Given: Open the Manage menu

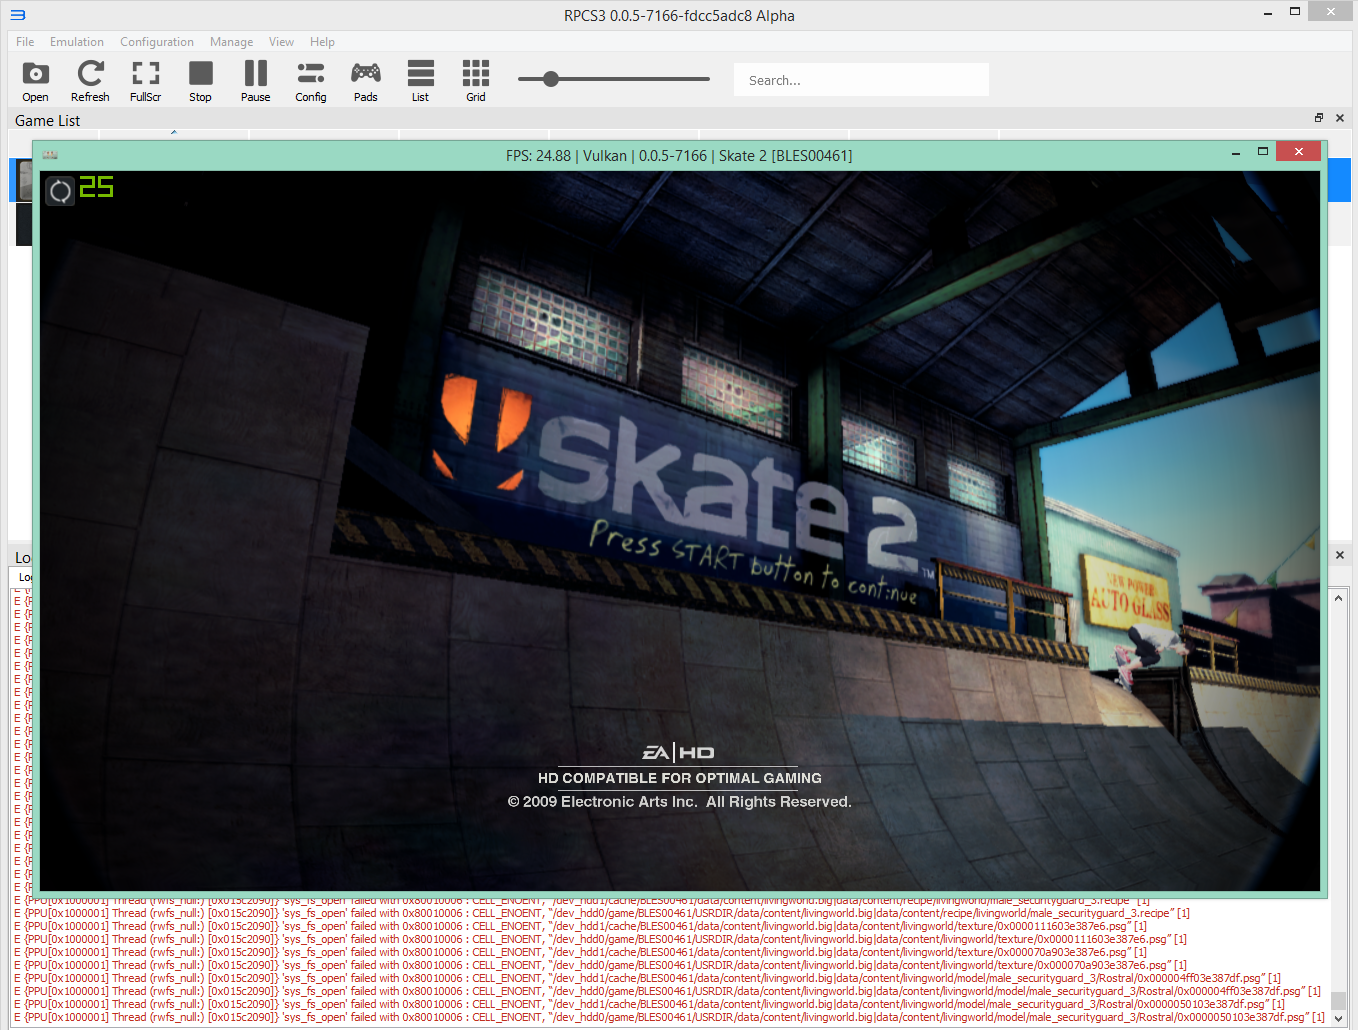Looking at the screenshot, I should (x=231, y=42).
